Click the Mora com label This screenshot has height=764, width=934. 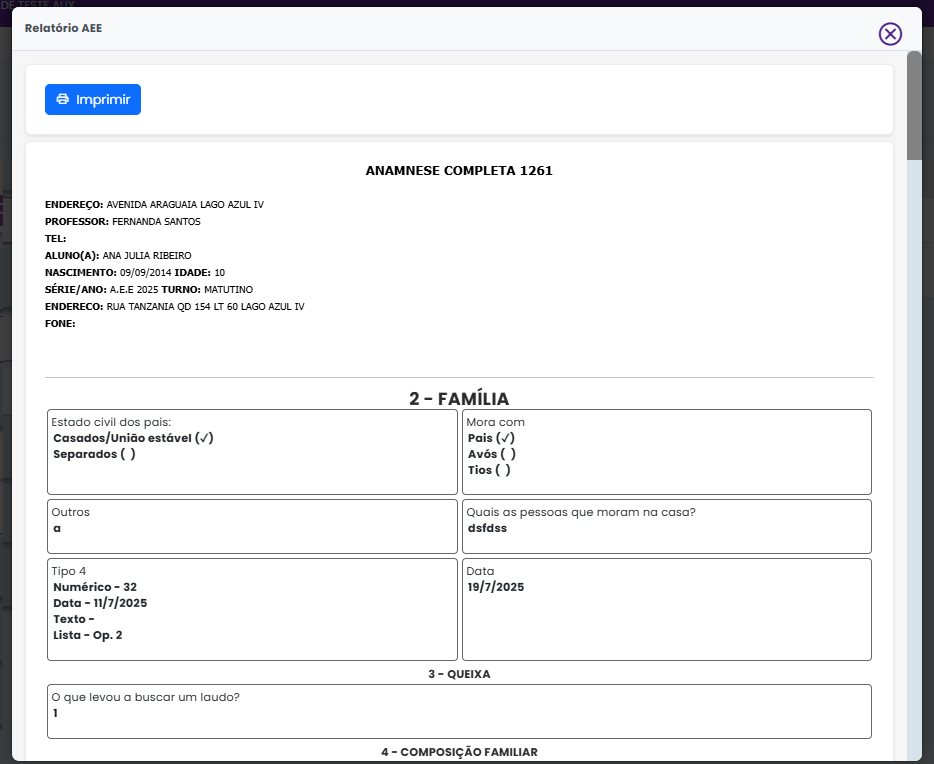[x=496, y=422]
